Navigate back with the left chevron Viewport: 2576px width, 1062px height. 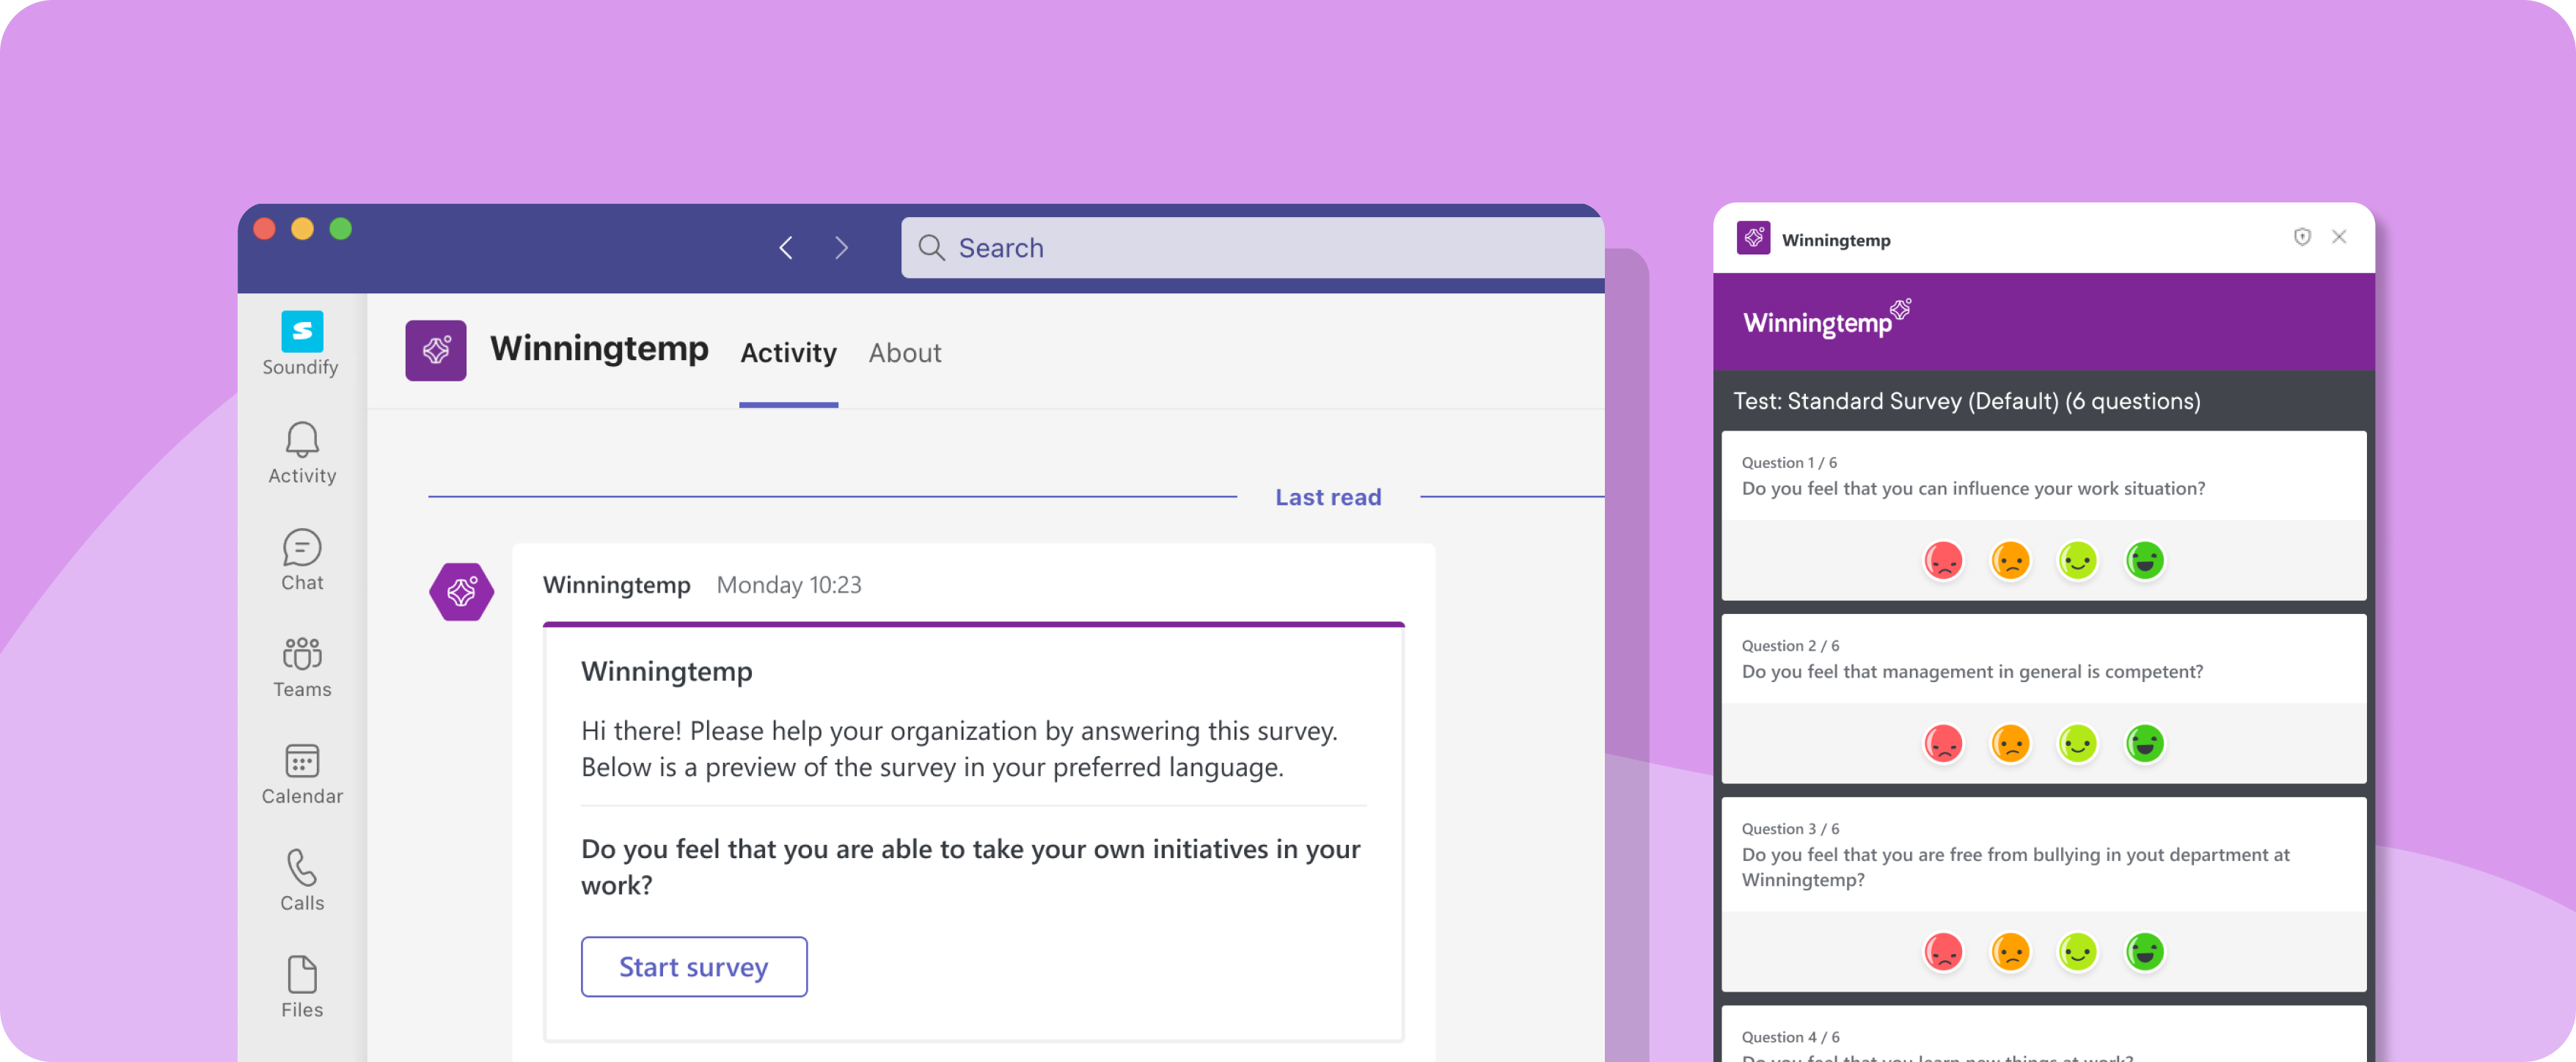click(x=786, y=247)
